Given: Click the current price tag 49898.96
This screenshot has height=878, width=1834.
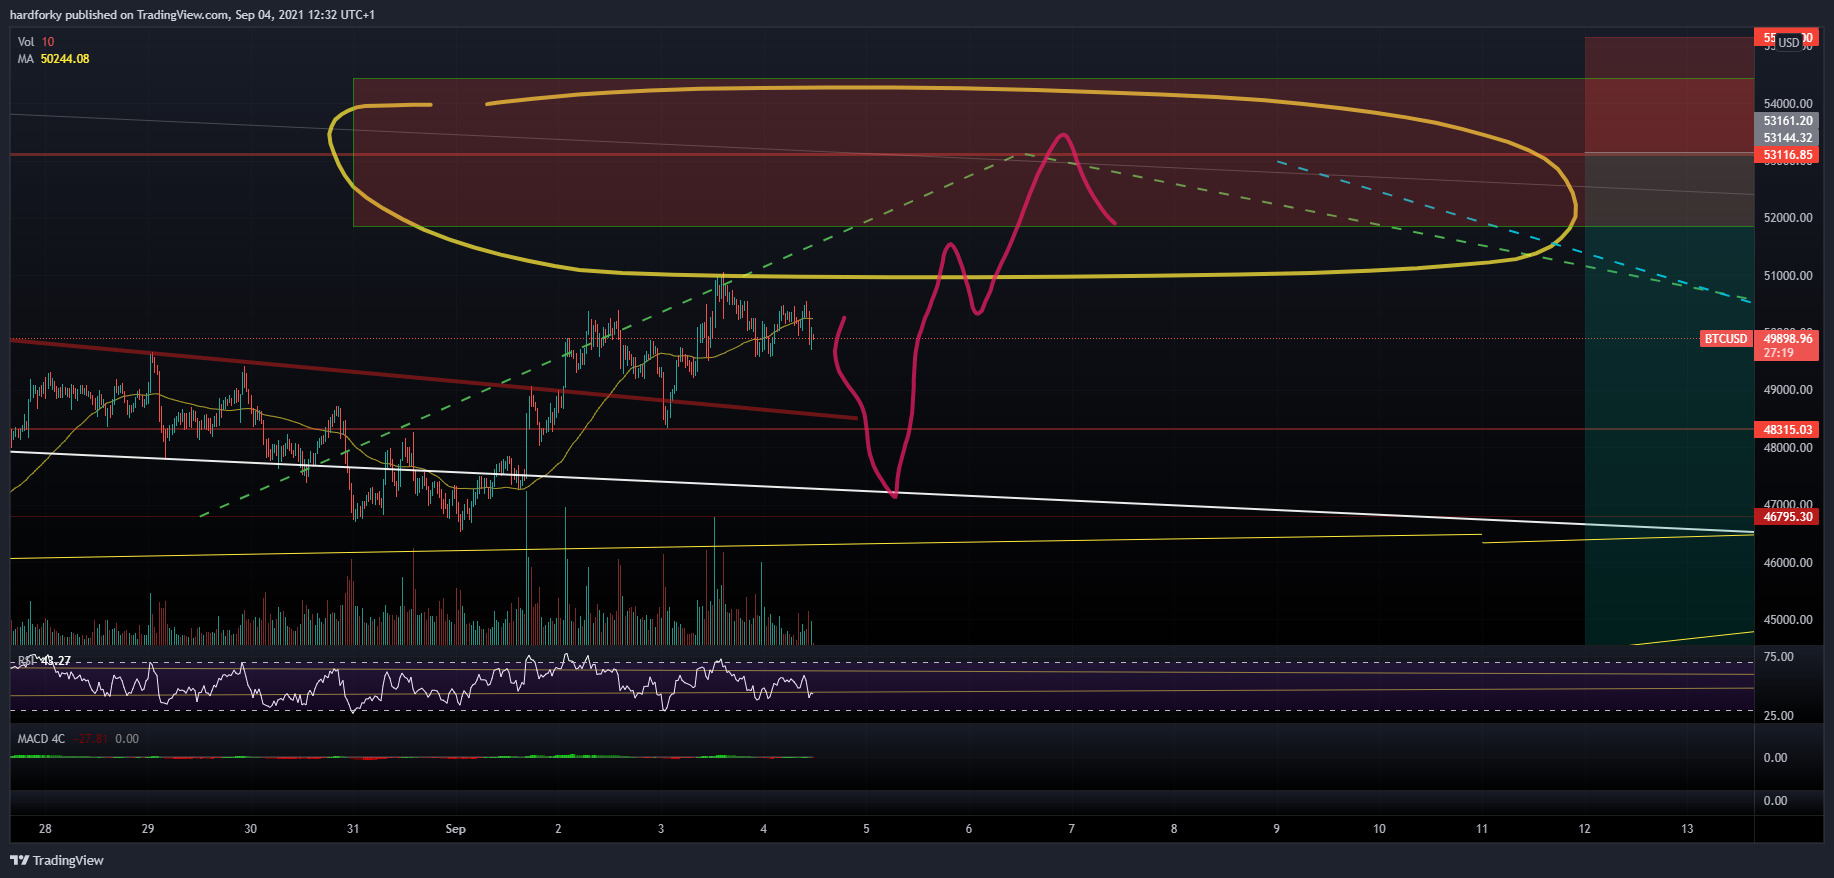Looking at the screenshot, I should click(x=1787, y=339).
